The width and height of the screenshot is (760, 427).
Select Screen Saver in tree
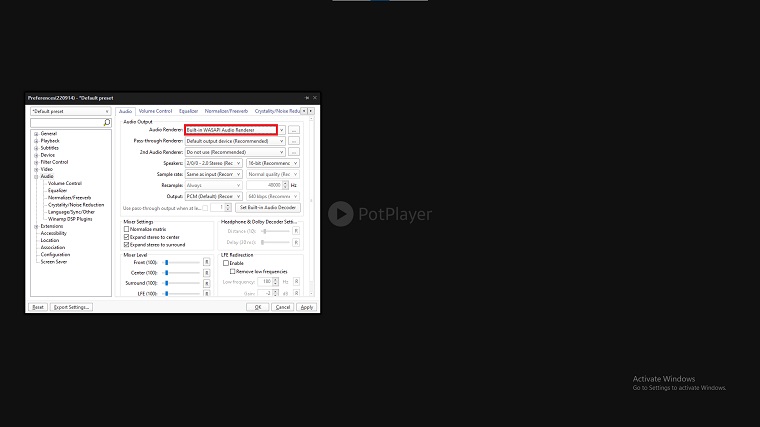[x=54, y=262]
